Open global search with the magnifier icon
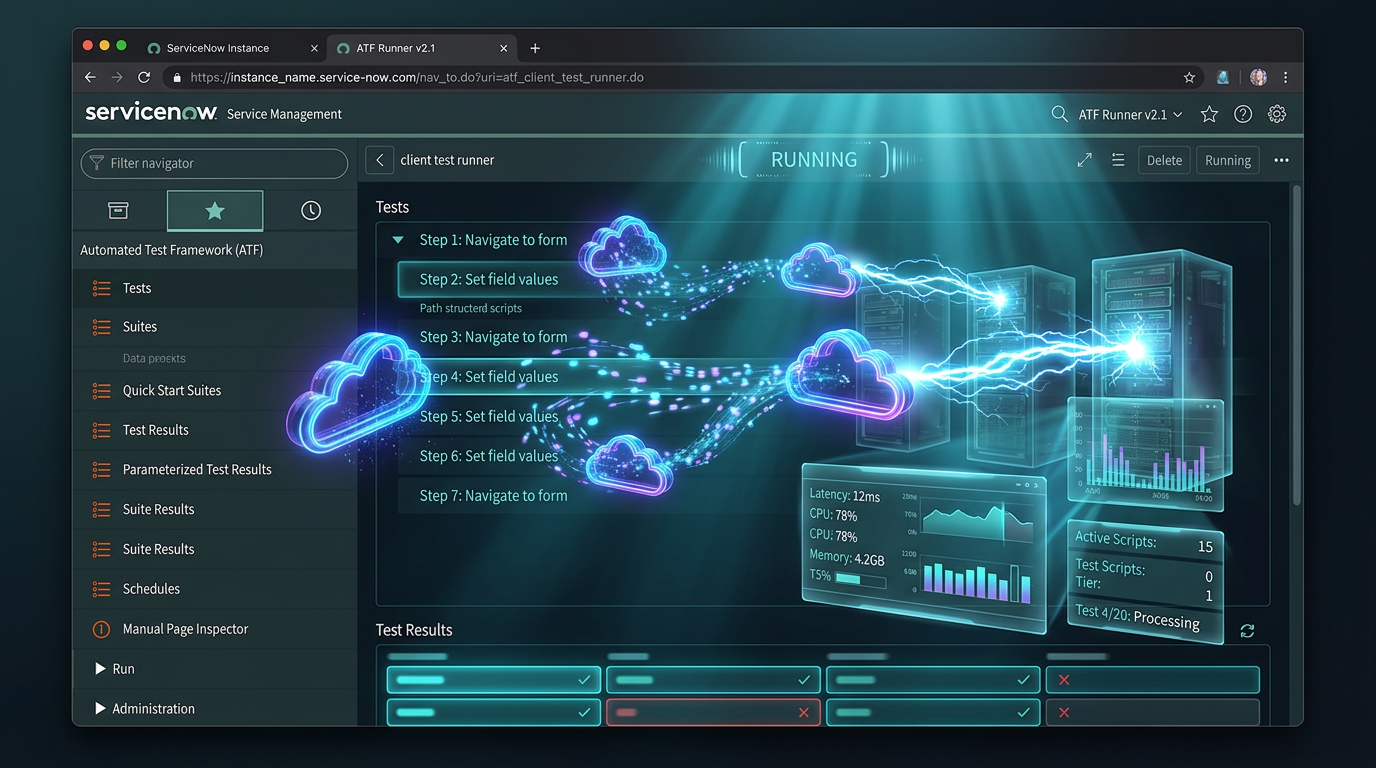This screenshot has width=1376, height=768. 1059,114
